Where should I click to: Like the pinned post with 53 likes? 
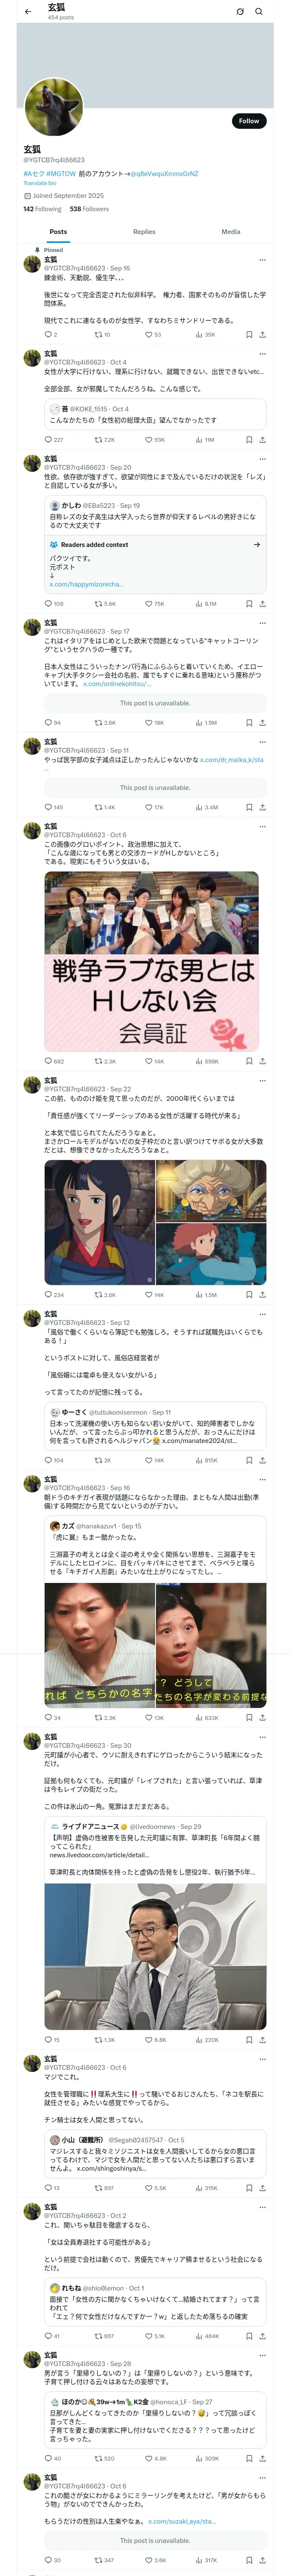click(x=153, y=335)
